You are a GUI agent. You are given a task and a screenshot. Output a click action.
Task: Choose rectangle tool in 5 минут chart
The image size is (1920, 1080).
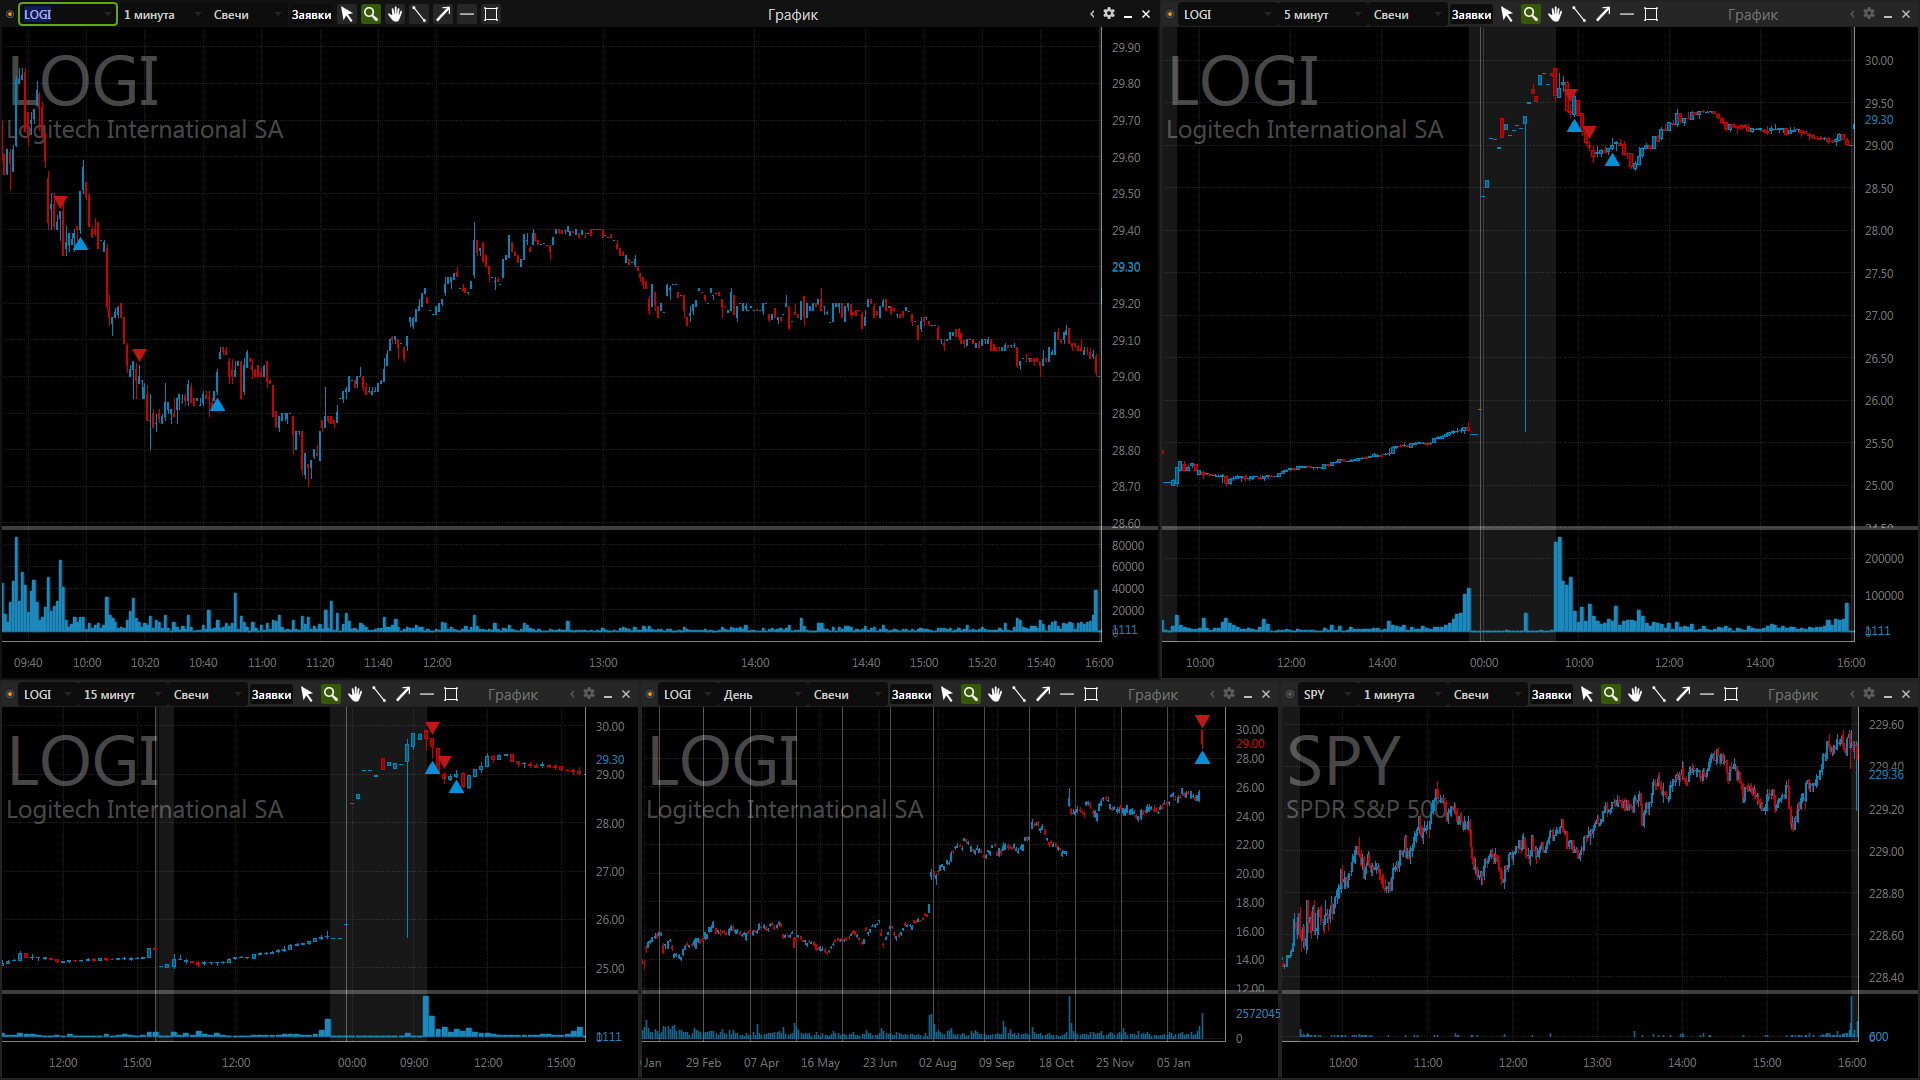click(x=1651, y=14)
